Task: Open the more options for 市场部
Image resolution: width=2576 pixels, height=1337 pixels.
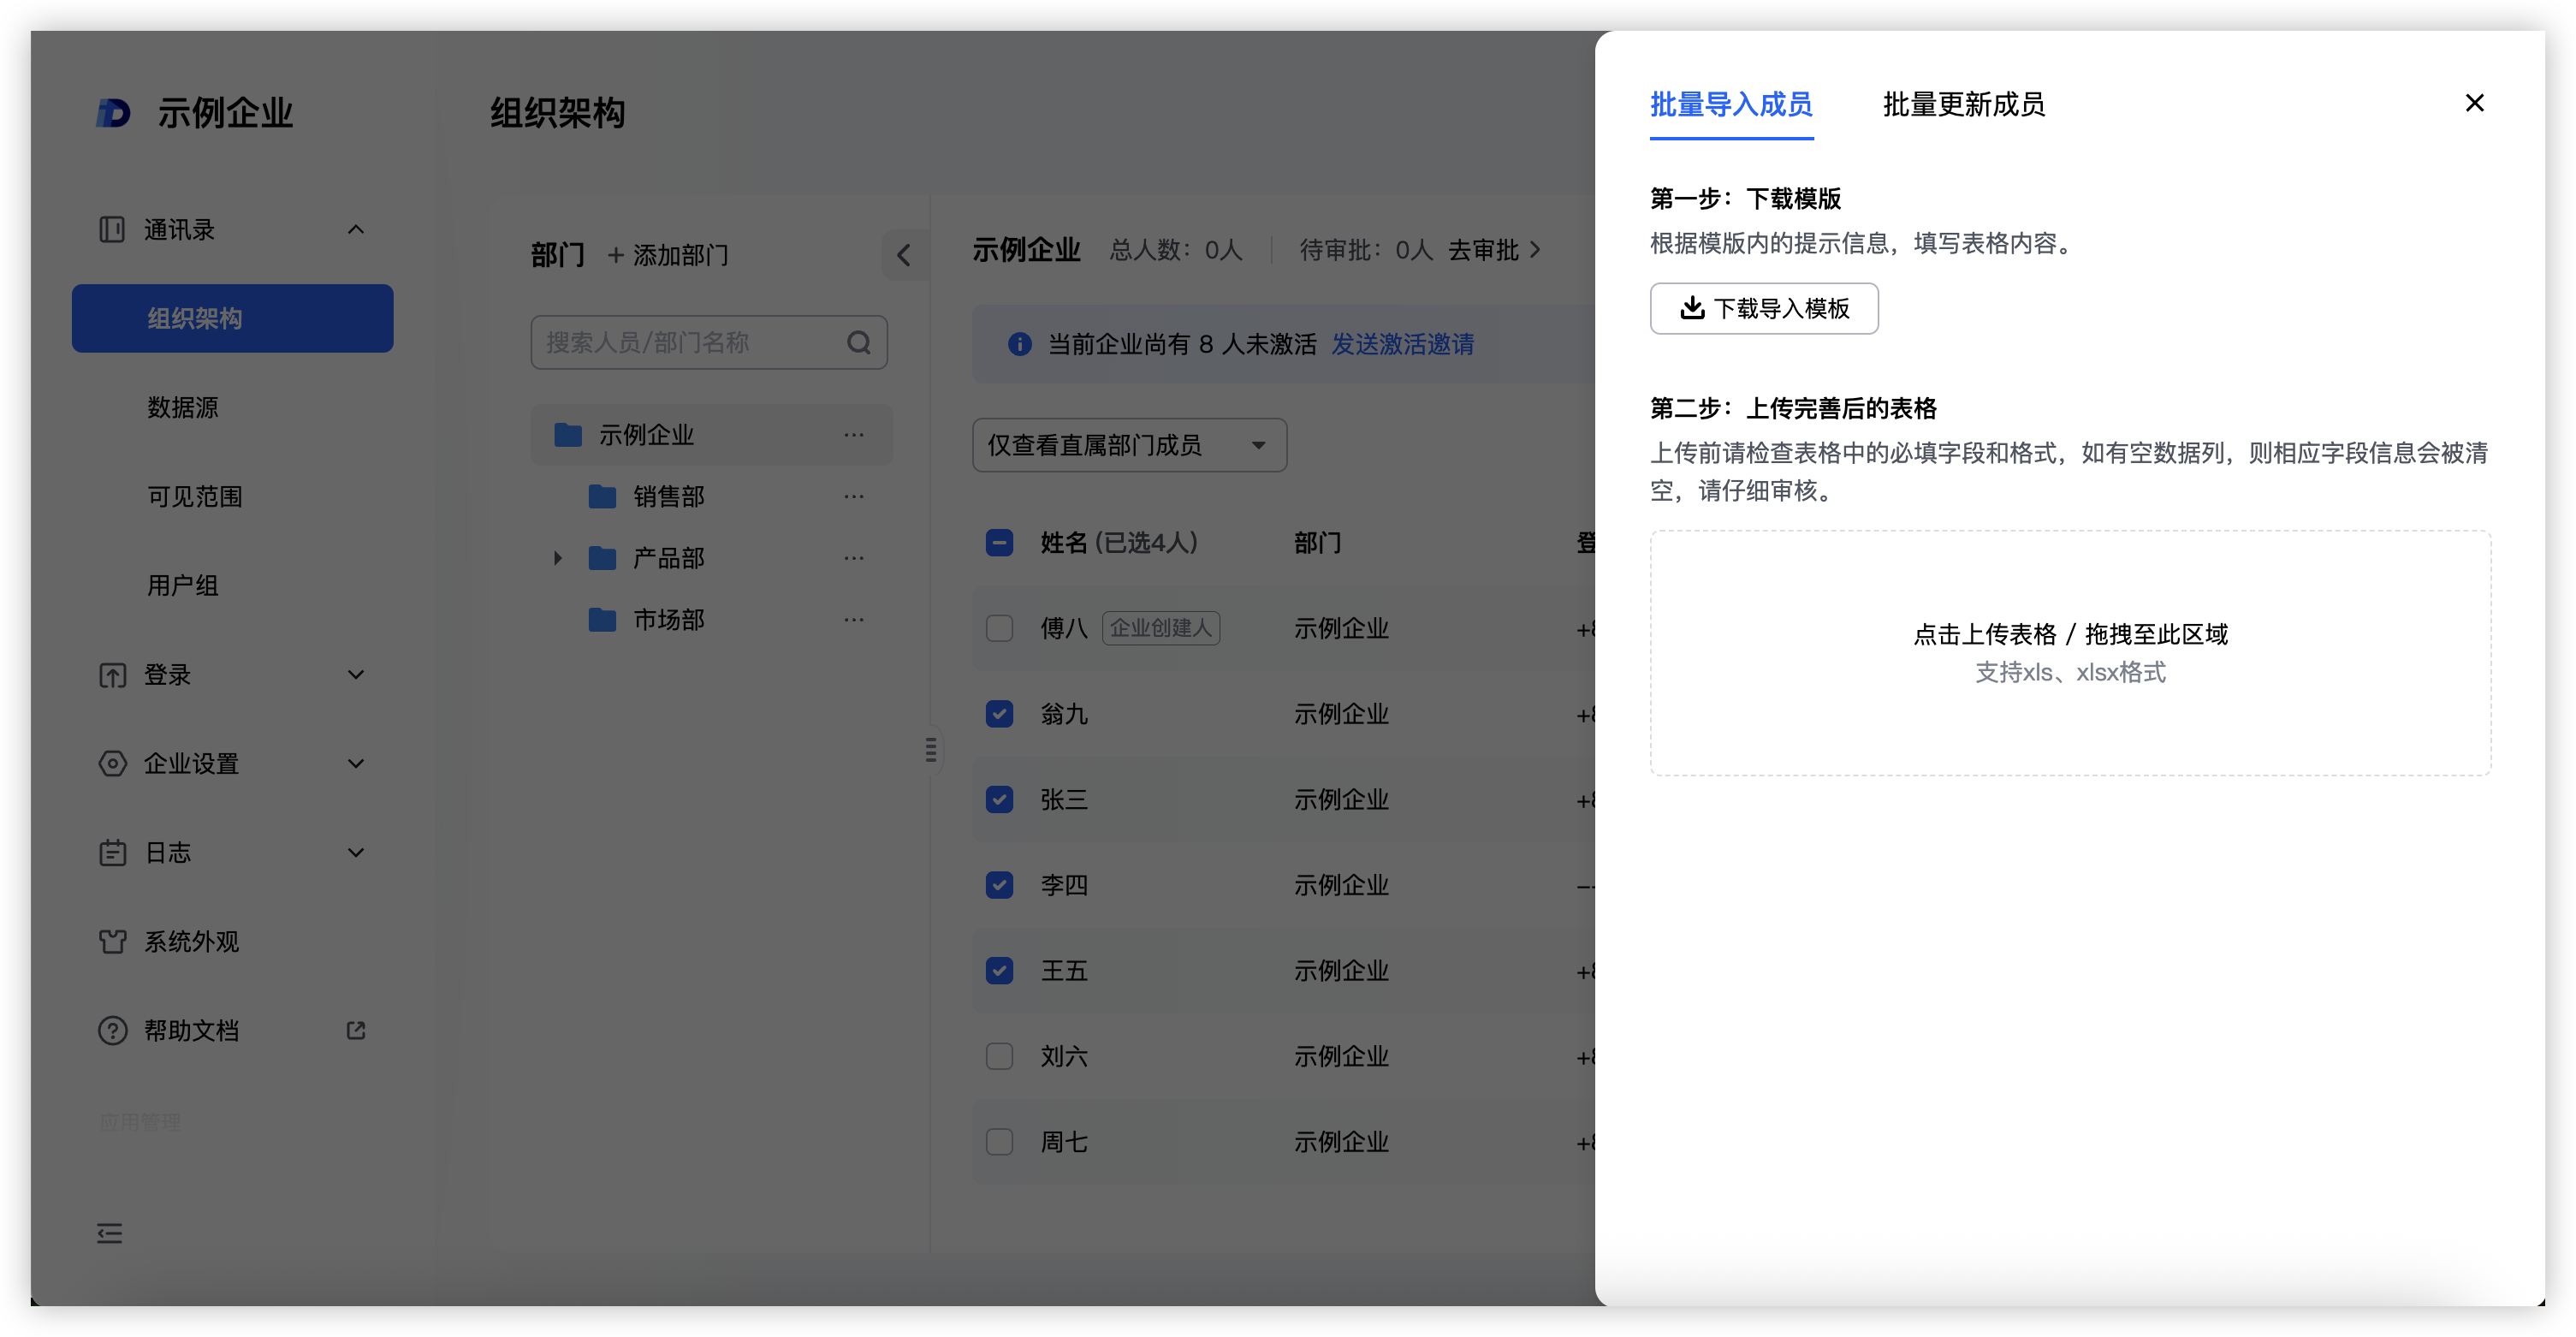Action: click(853, 620)
